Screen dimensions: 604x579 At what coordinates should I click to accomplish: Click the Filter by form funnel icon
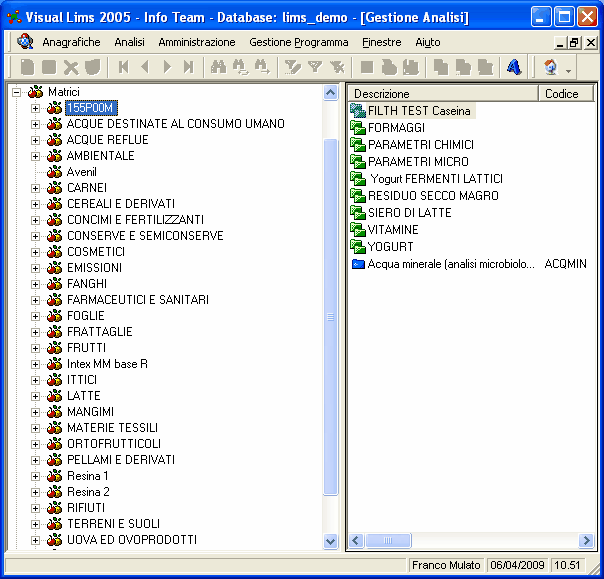coord(292,67)
